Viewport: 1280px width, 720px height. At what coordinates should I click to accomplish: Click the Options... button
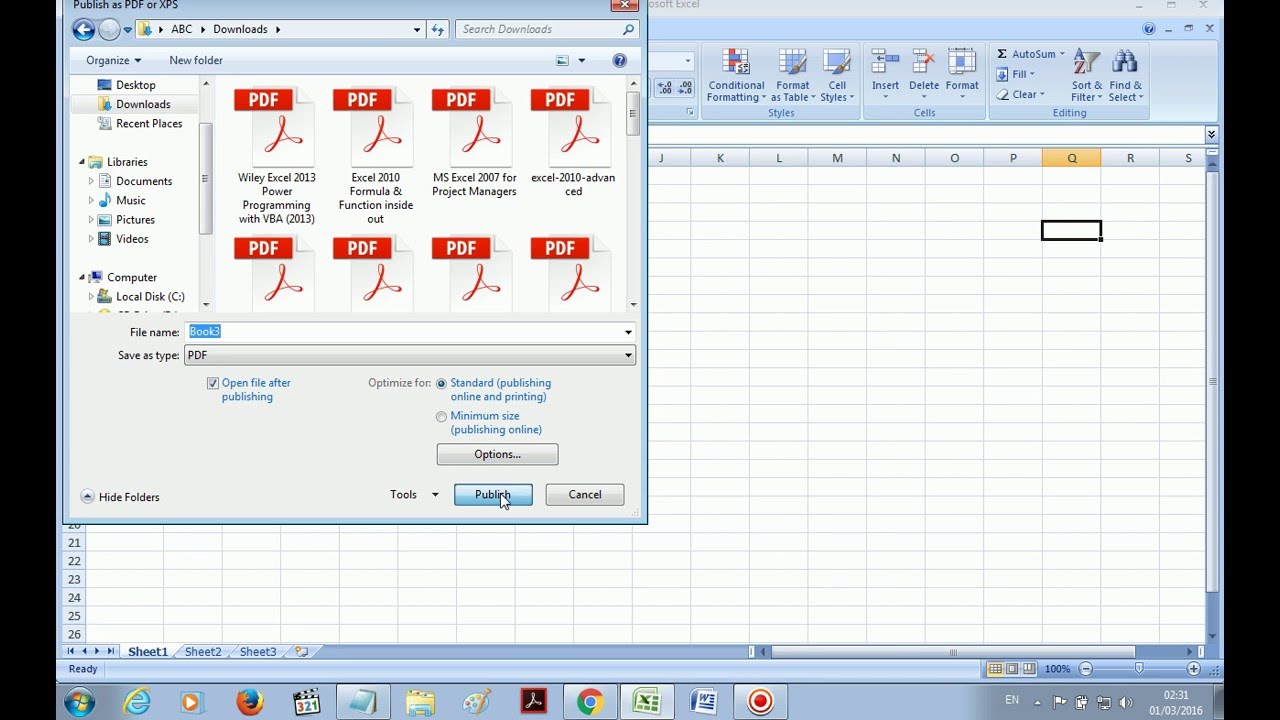[x=497, y=454]
